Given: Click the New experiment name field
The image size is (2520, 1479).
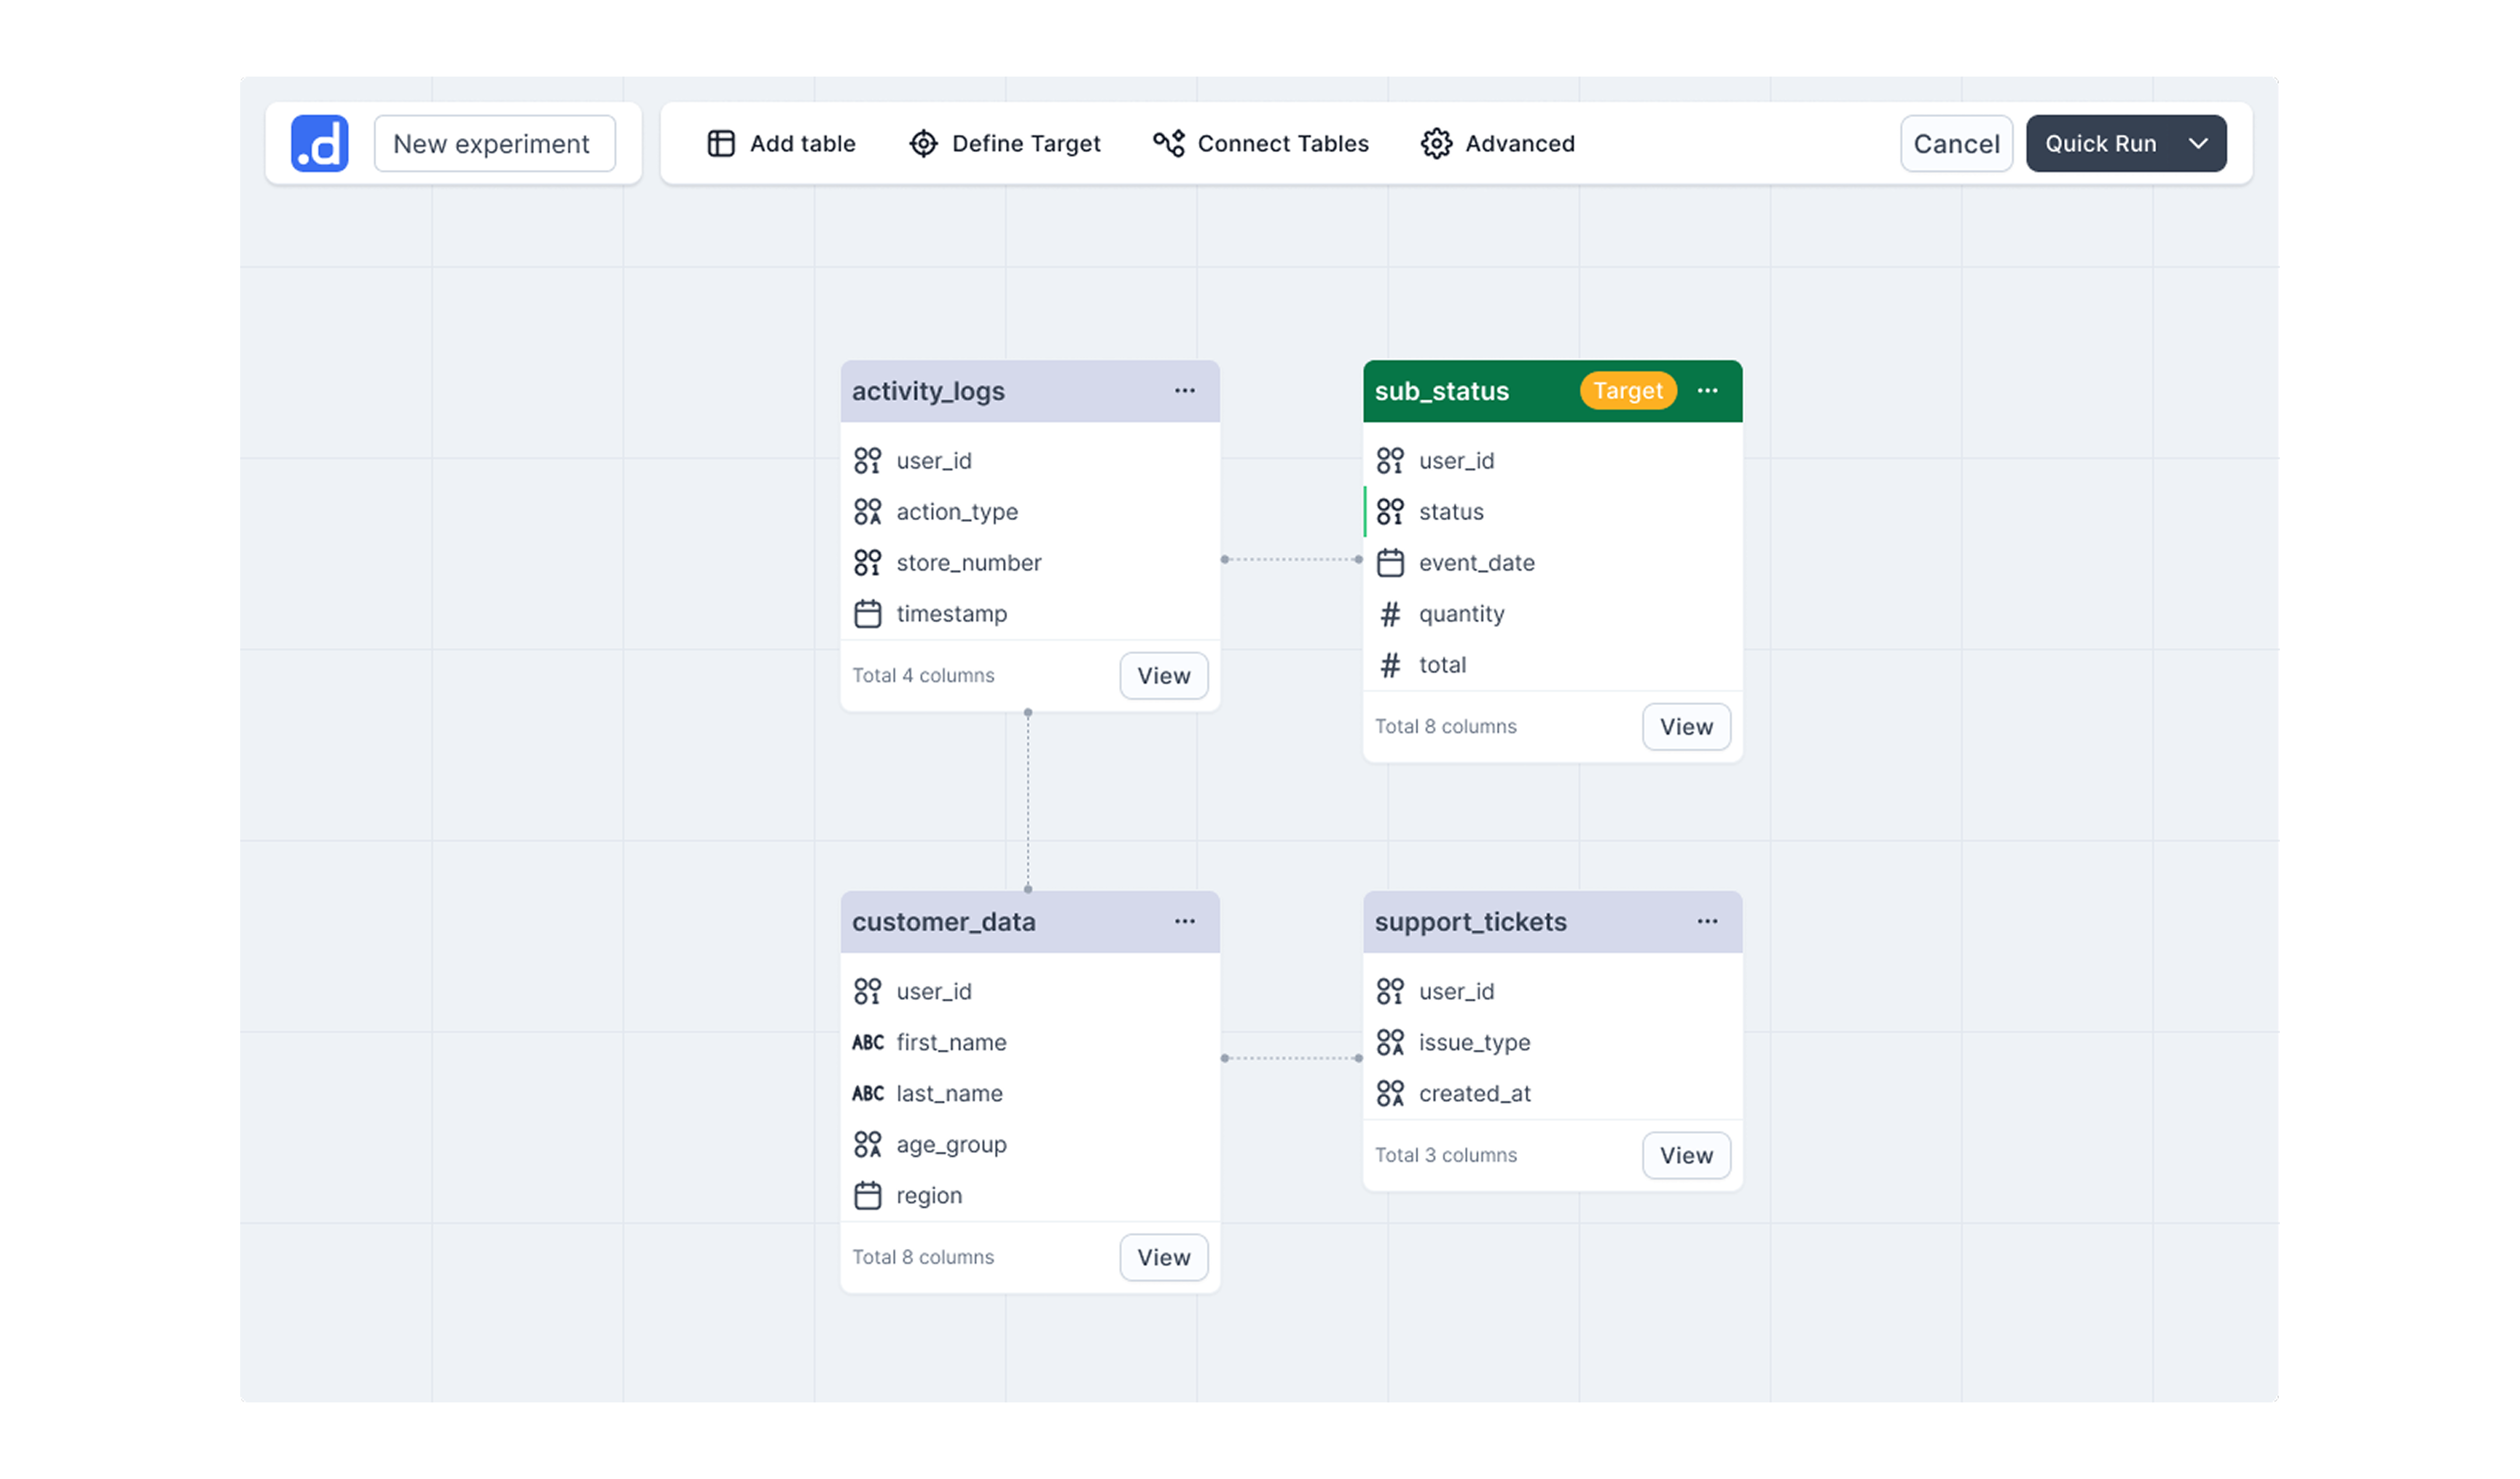Looking at the screenshot, I should tap(494, 143).
